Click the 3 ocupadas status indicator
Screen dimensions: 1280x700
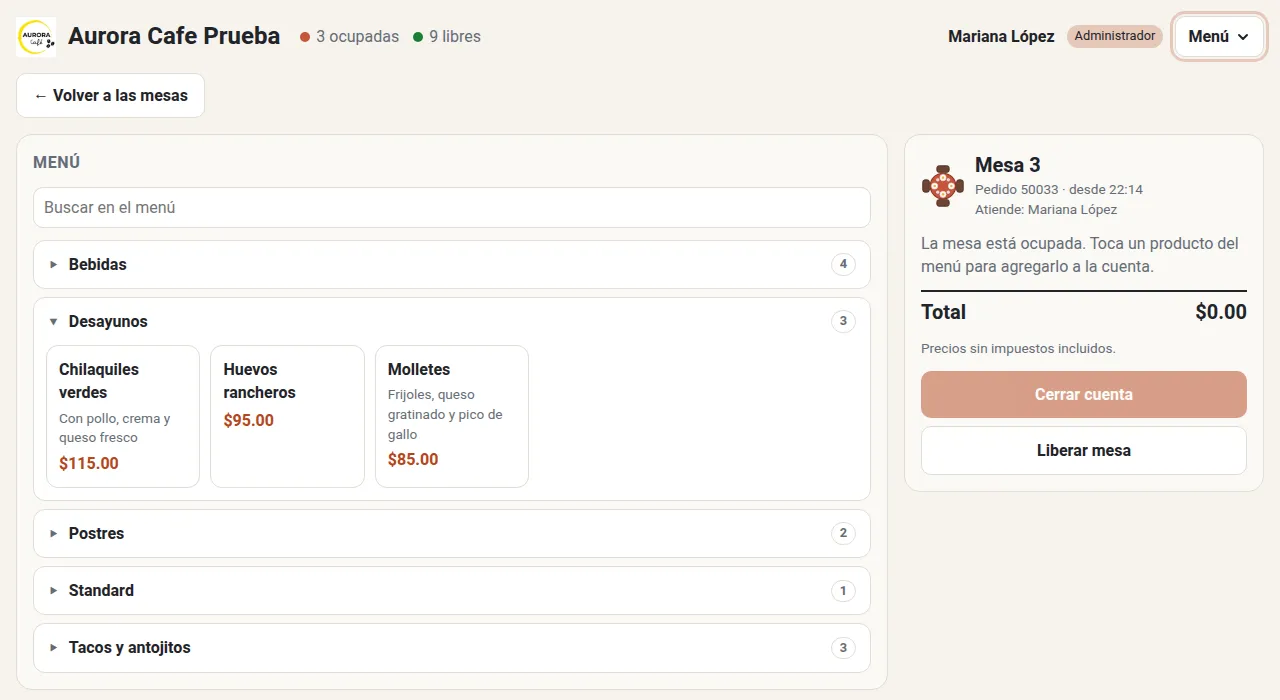click(x=349, y=37)
